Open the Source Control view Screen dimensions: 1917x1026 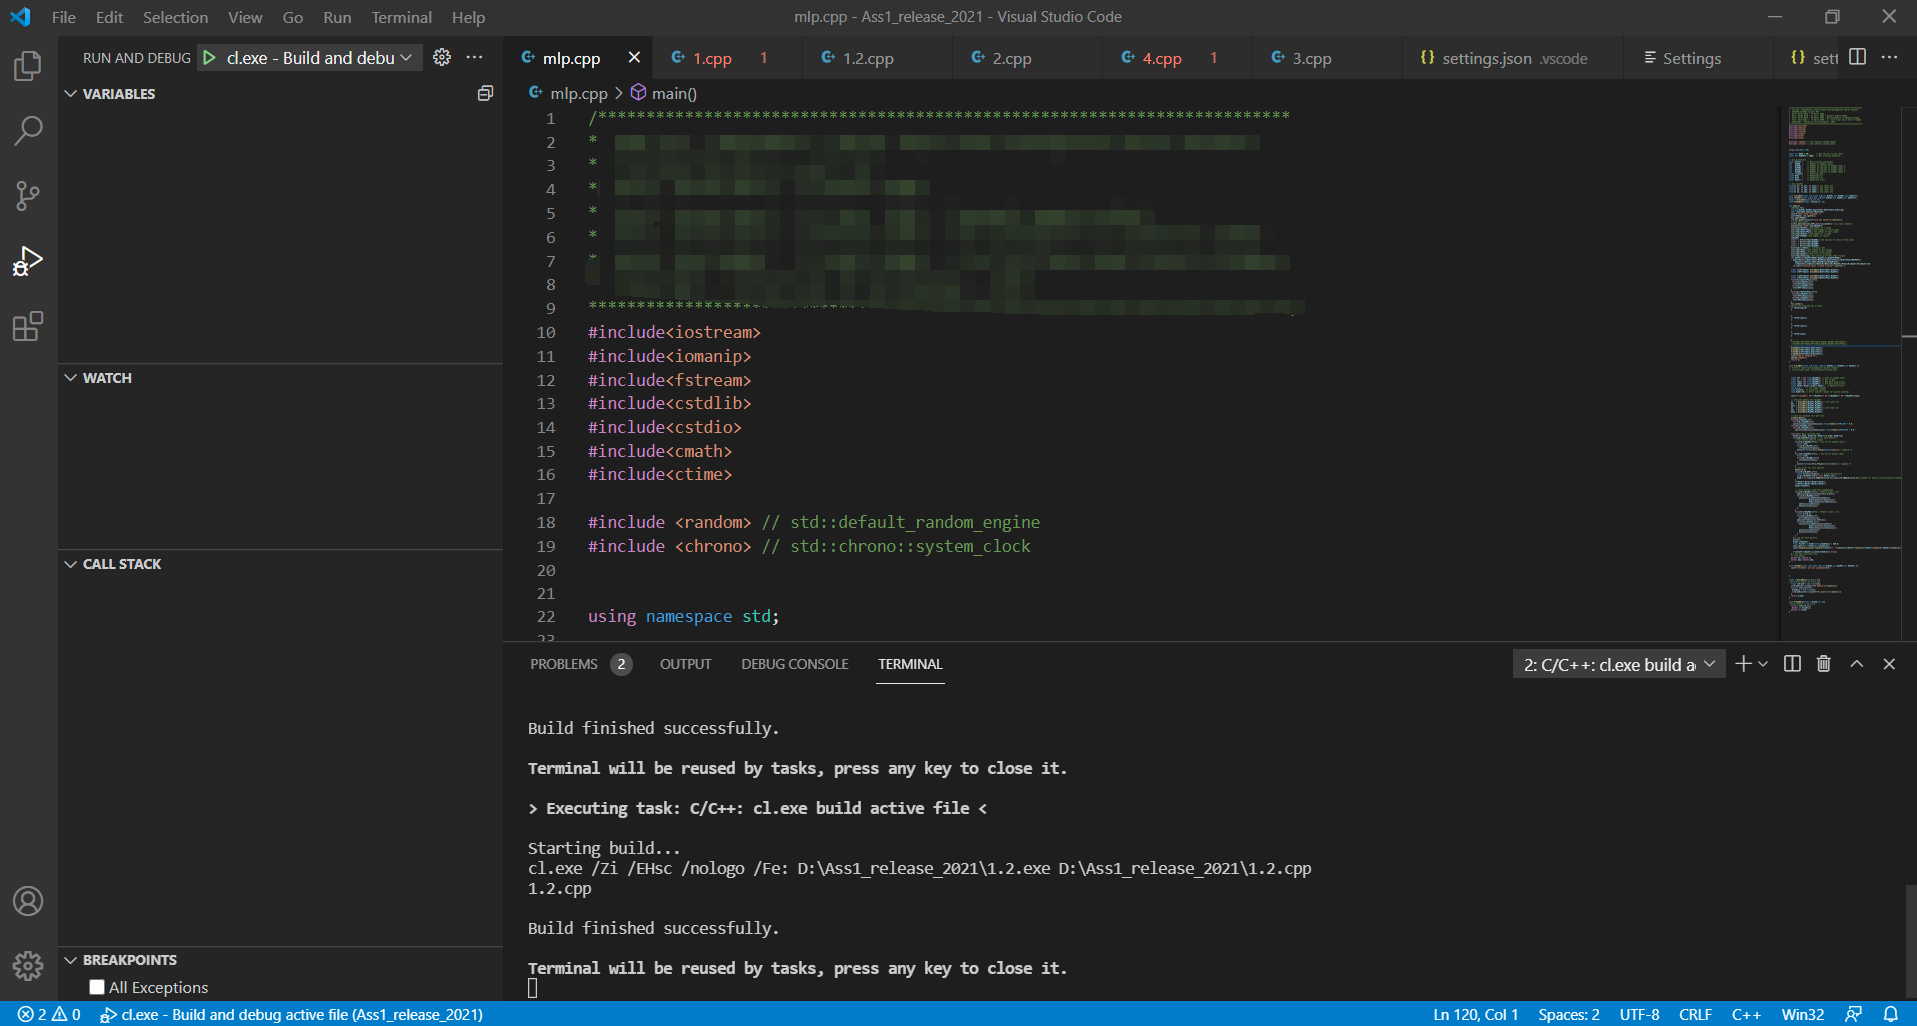pos(28,196)
